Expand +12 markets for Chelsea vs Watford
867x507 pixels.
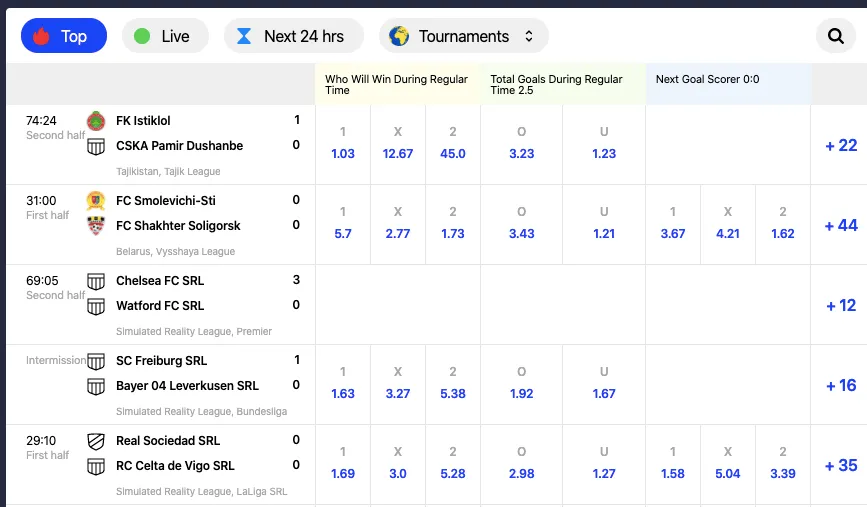pyautogui.click(x=841, y=306)
